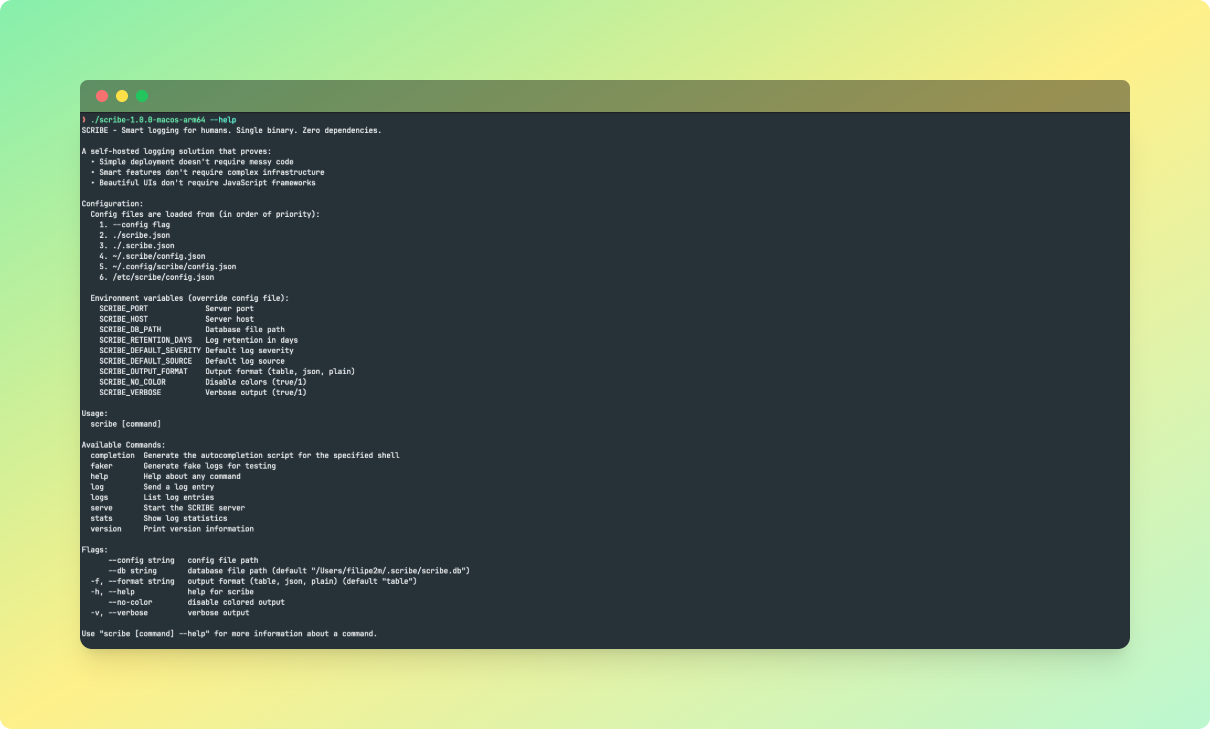This screenshot has width=1210, height=729.
Task: Click the SCRIBE_DB_PATH variable name
Action: 130,329
